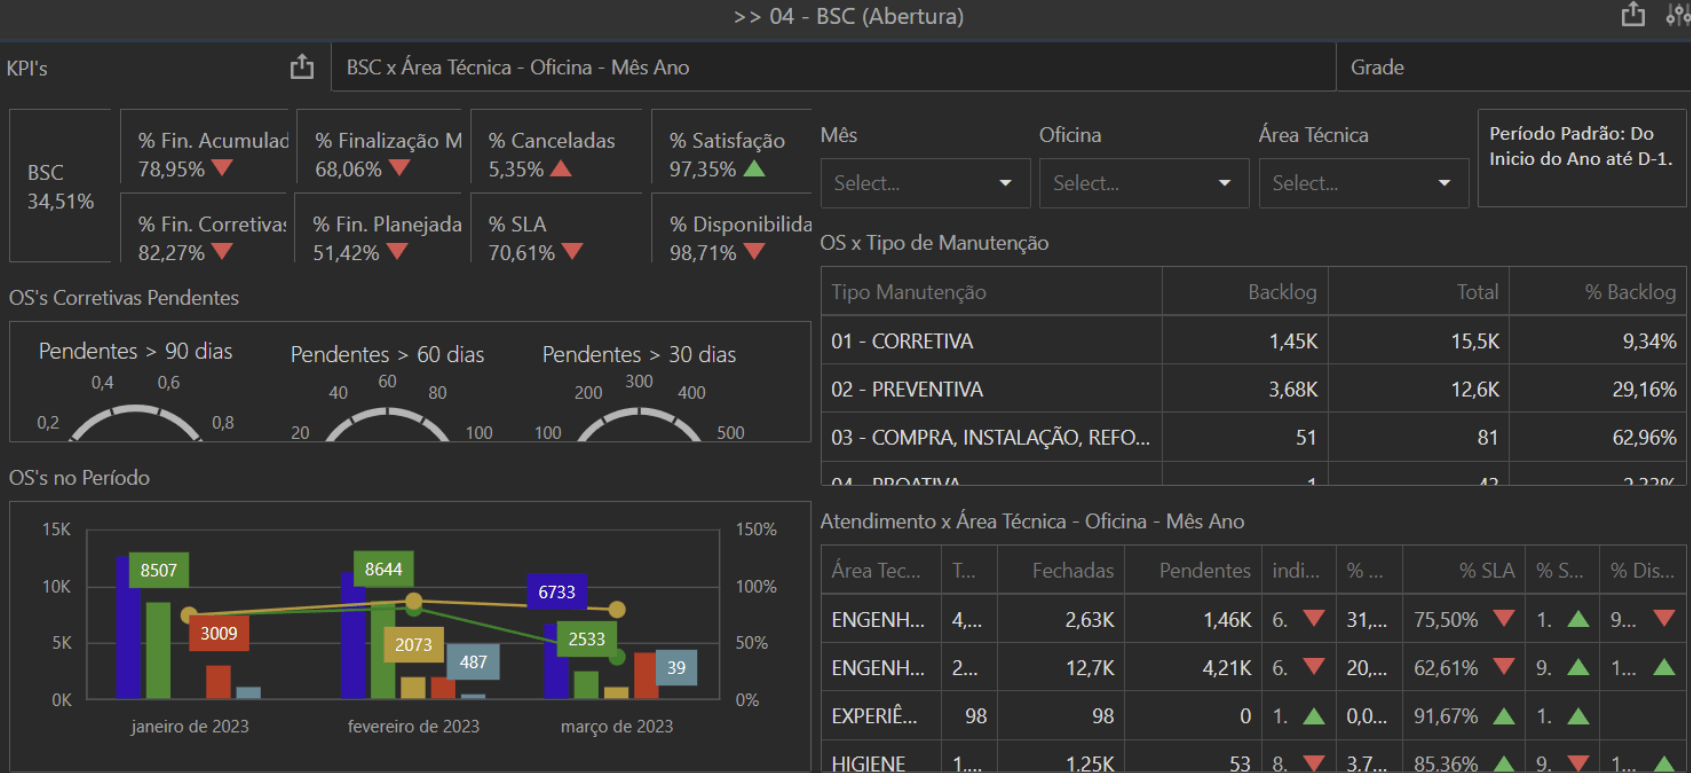Click the Período Padrão info box
Screen dimensions: 1691x773
pos(1581,158)
